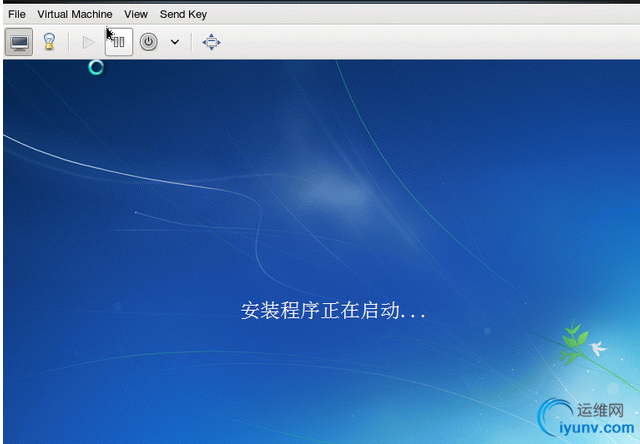Open the File menu
The width and height of the screenshot is (640, 444).
(17, 14)
